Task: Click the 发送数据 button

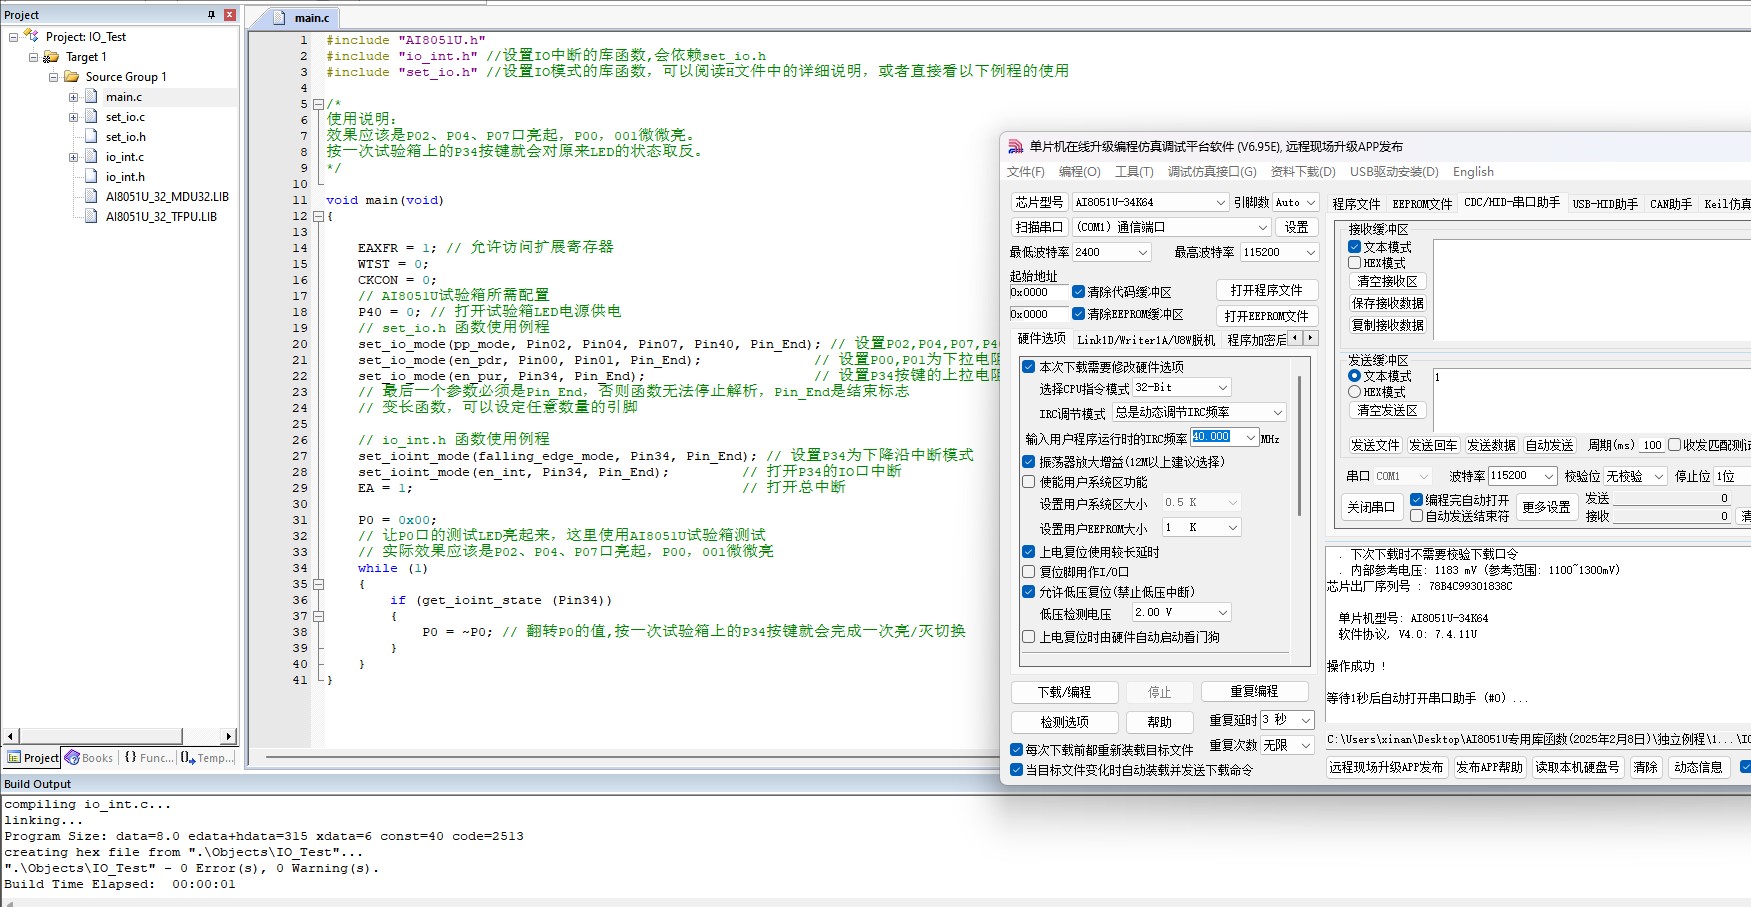Action: pyautogui.click(x=1491, y=445)
